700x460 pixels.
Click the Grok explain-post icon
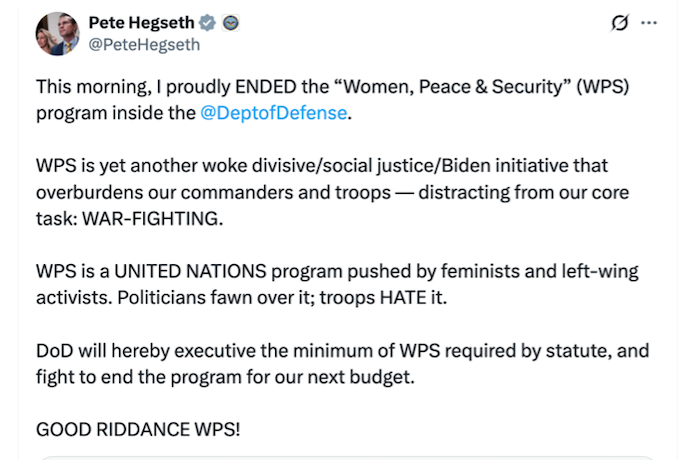618,23
